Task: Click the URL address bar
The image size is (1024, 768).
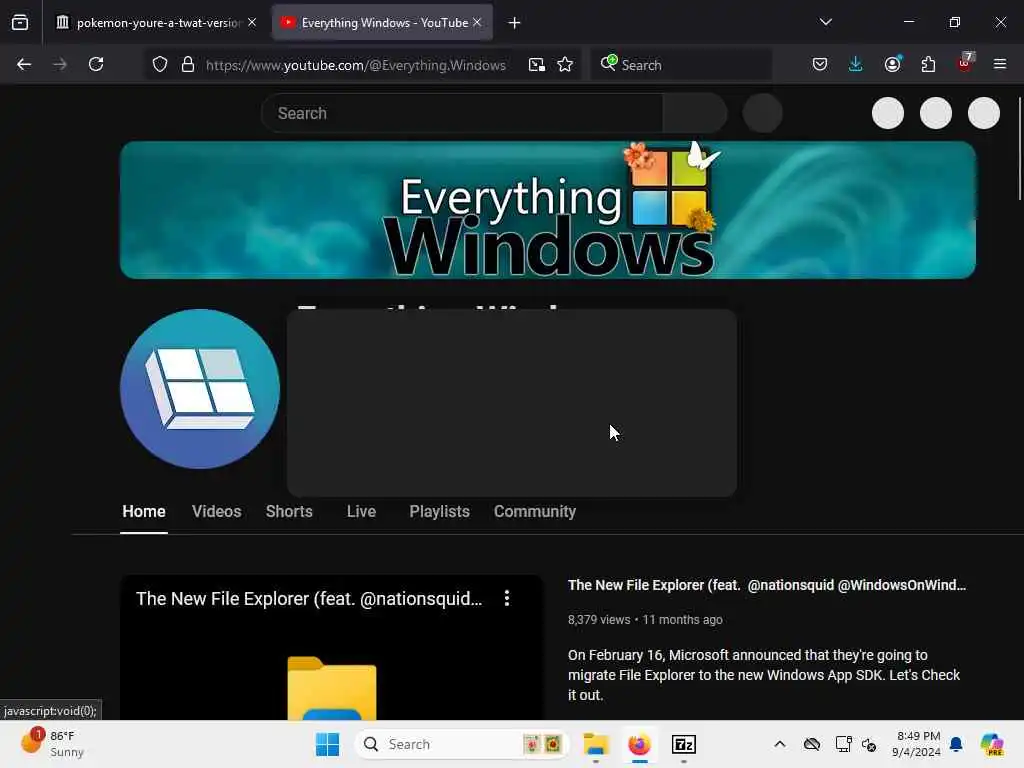Action: [356, 65]
